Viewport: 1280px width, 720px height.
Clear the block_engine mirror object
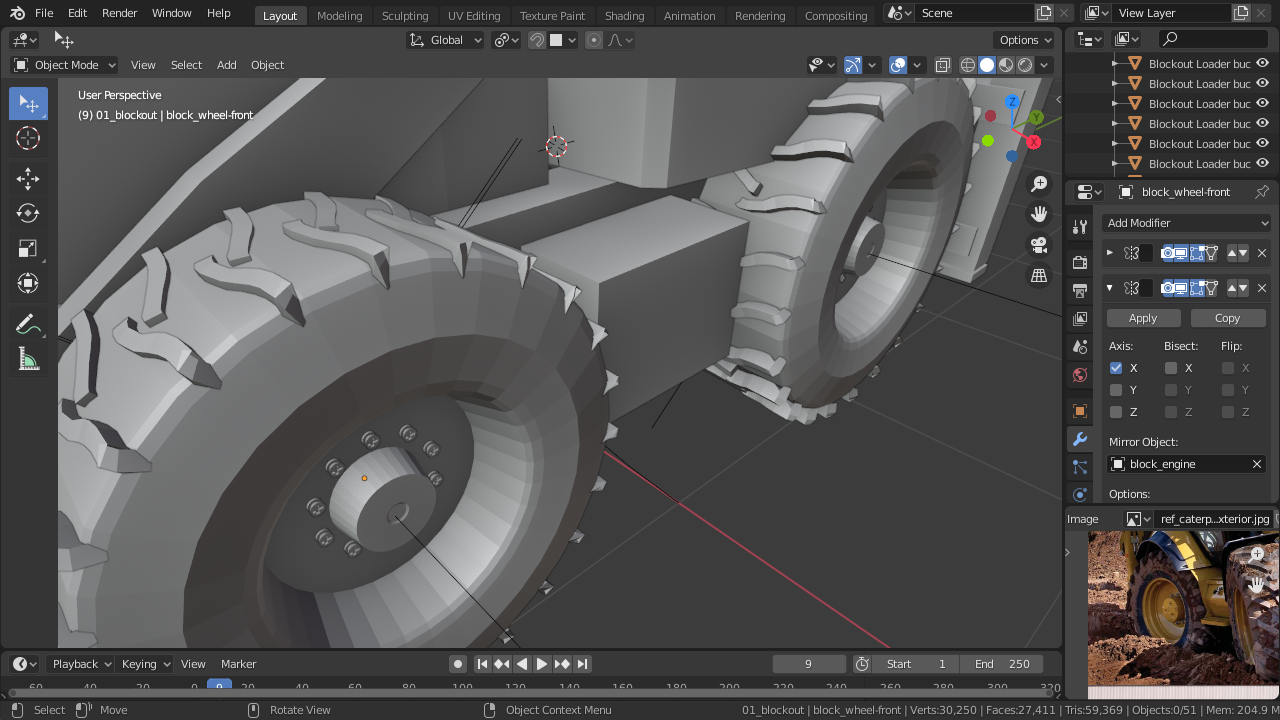click(1257, 464)
